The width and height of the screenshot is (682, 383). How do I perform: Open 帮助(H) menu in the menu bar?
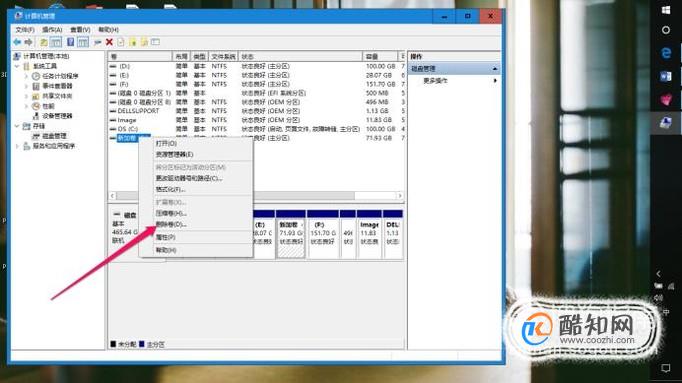[x=108, y=30]
